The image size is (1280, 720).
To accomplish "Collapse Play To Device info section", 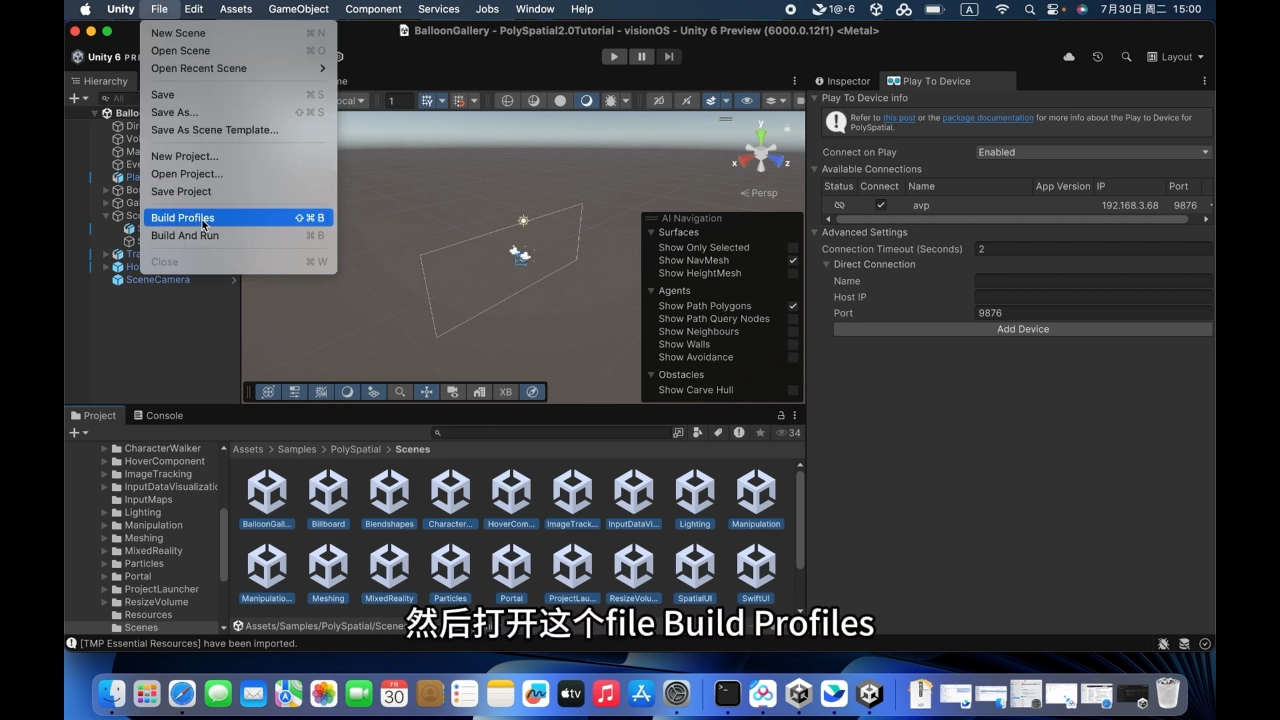I will 814,98.
